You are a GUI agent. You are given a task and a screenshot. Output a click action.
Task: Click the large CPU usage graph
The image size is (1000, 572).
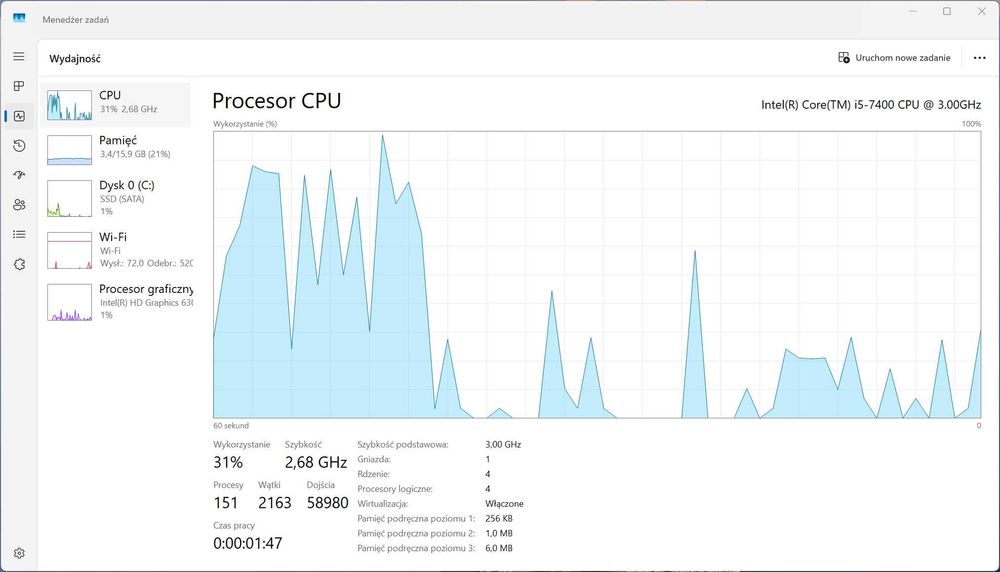coord(597,274)
